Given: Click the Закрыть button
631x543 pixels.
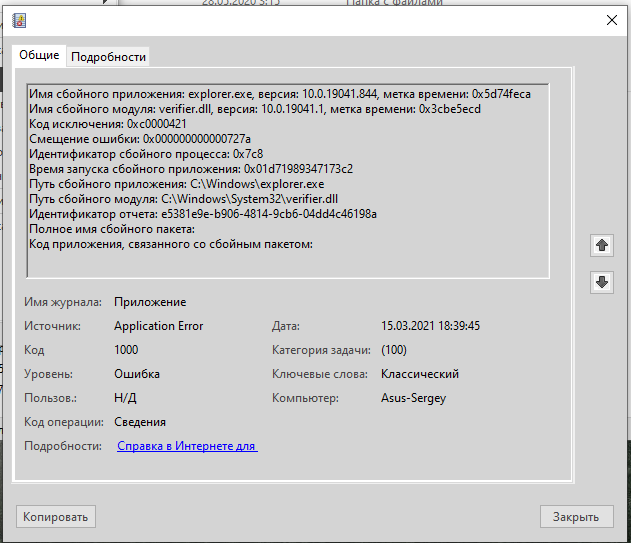Looking at the screenshot, I should (576, 517).
